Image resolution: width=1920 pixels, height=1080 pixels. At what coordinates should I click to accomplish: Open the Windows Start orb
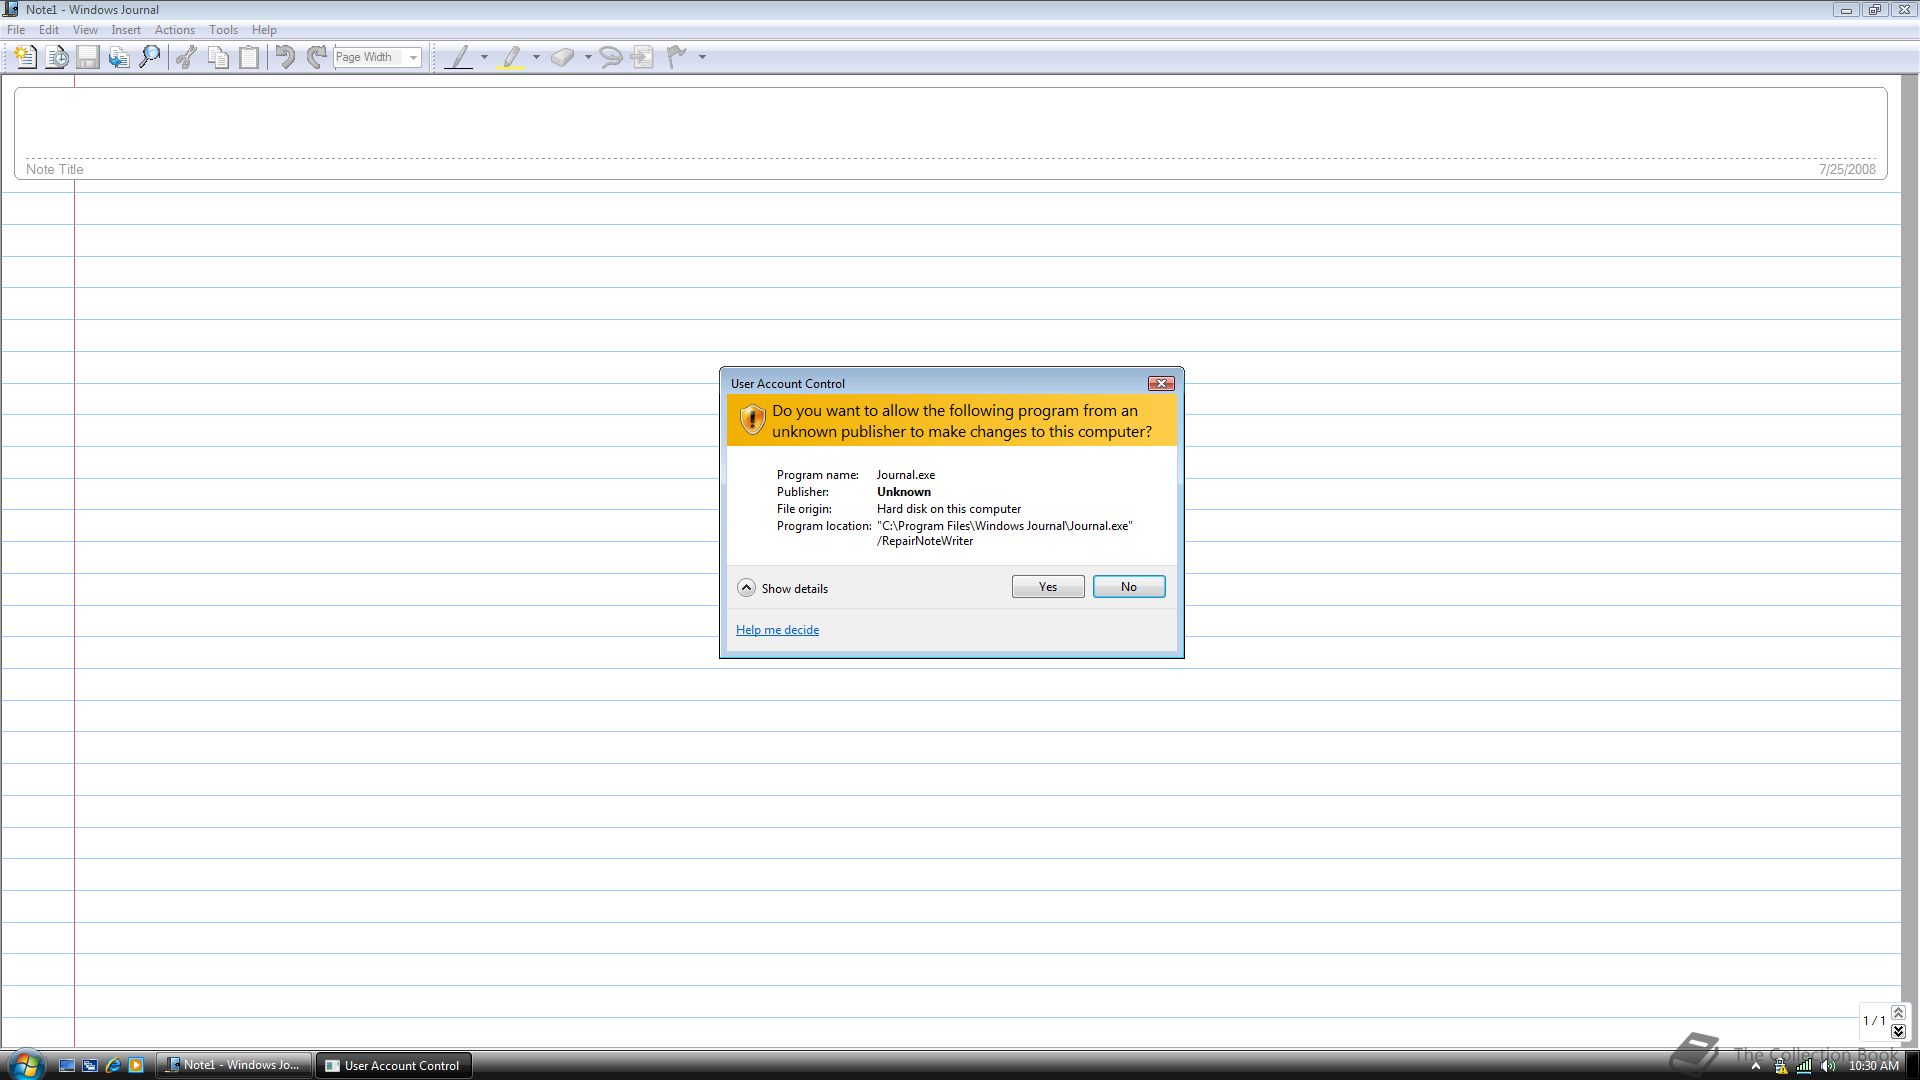click(x=26, y=1065)
